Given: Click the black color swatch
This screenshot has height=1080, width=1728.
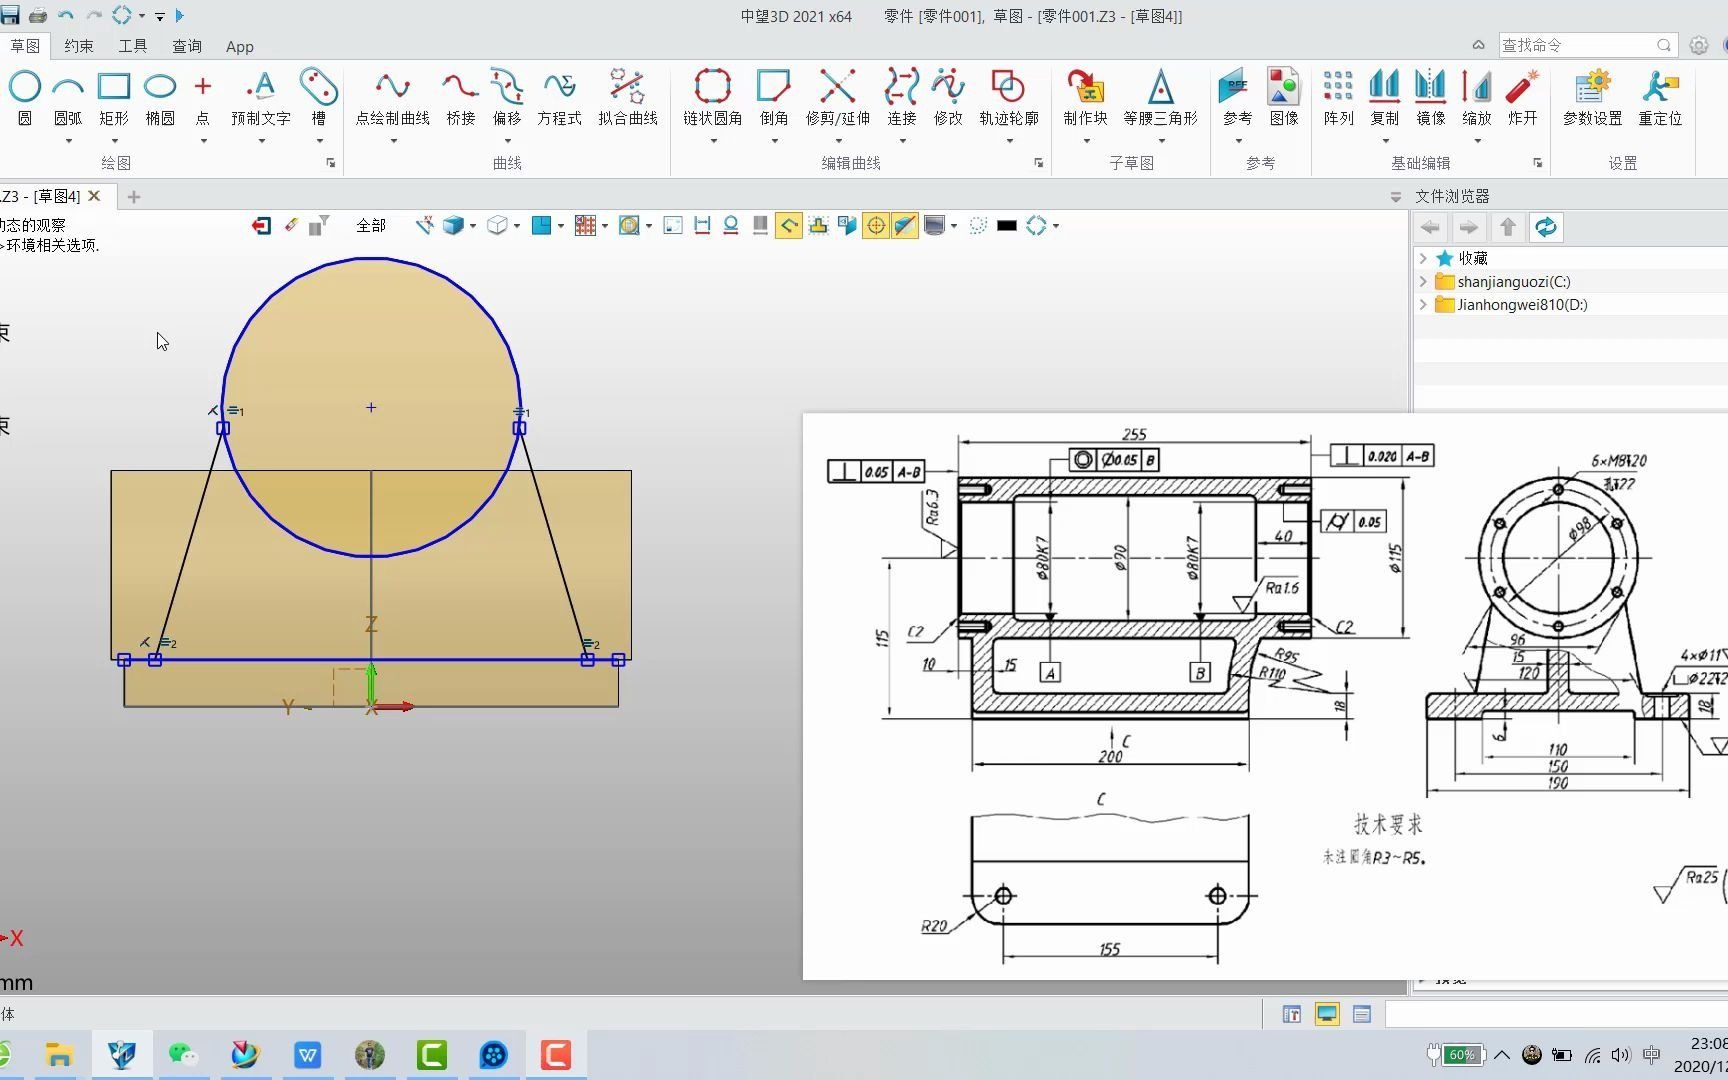Looking at the screenshot, I should (1007, 226).
